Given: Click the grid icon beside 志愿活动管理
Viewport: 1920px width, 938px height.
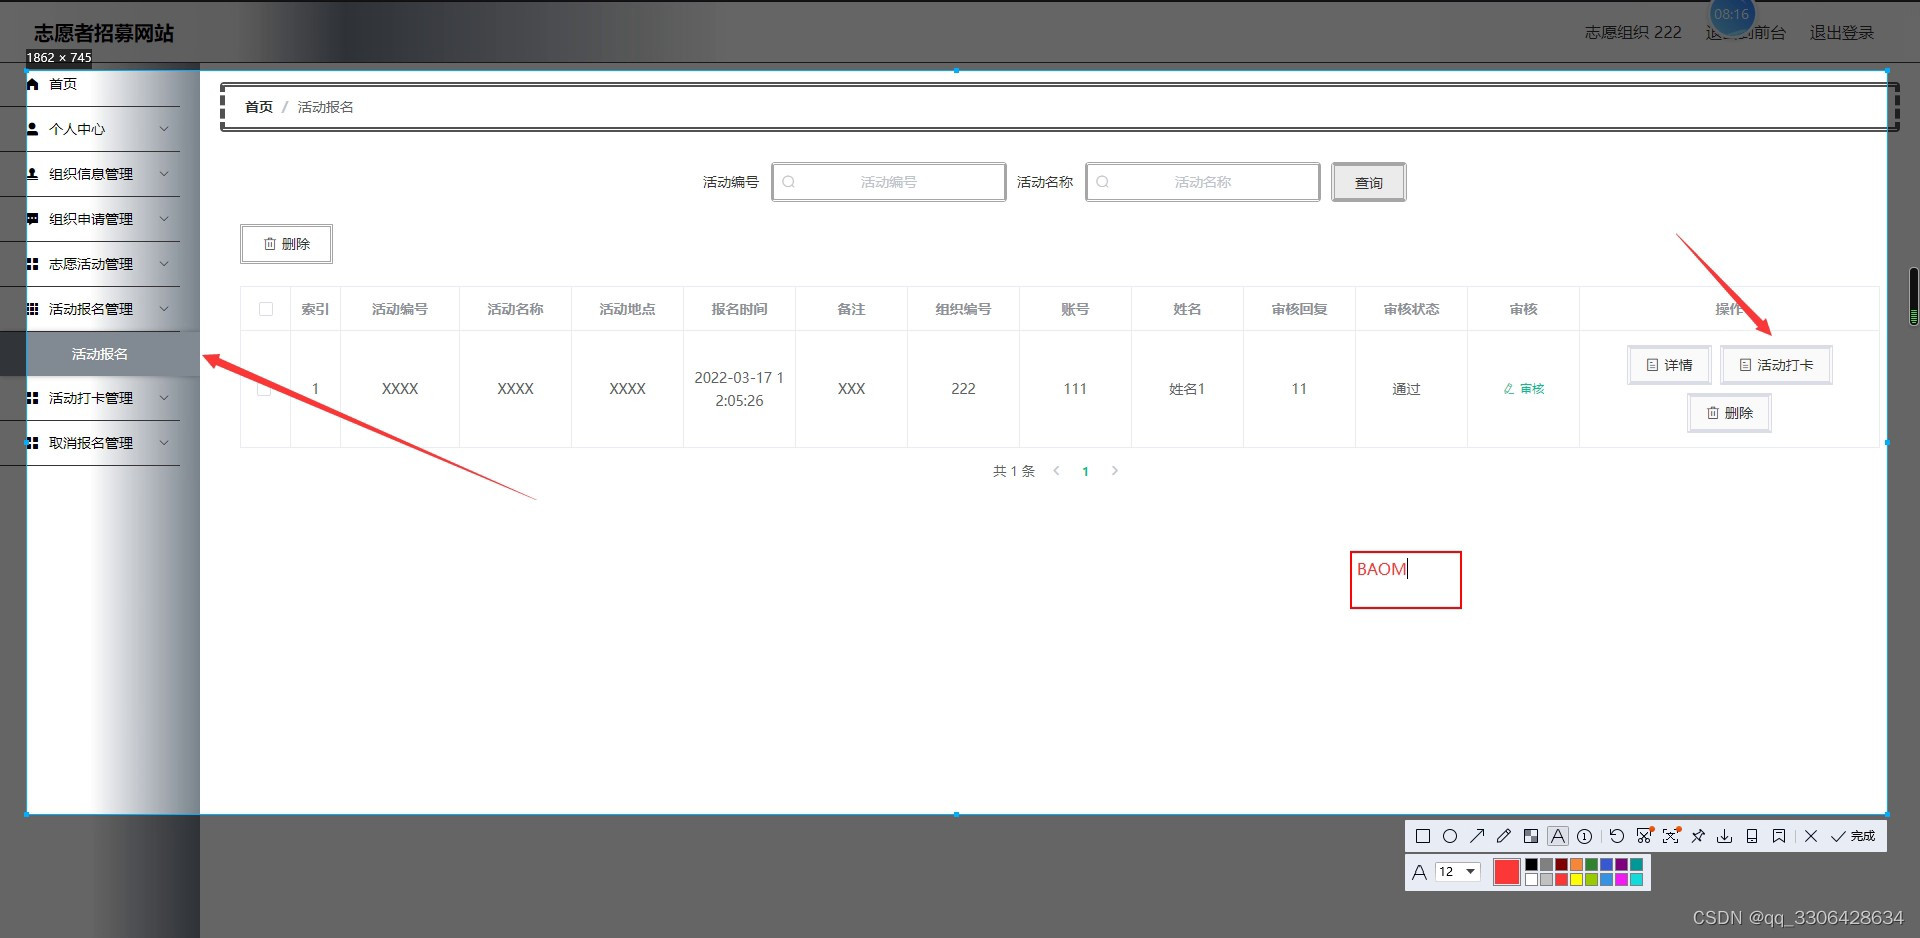Looking at the screenshot, I should click(33, 264).
